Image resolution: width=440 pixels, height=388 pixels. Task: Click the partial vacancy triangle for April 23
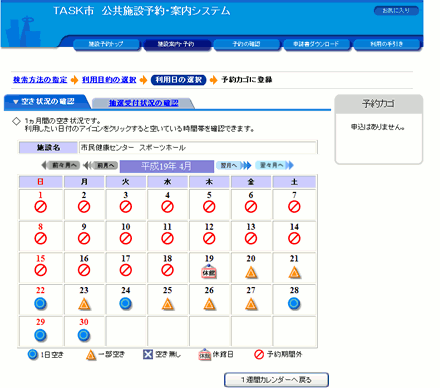[84, 304]
